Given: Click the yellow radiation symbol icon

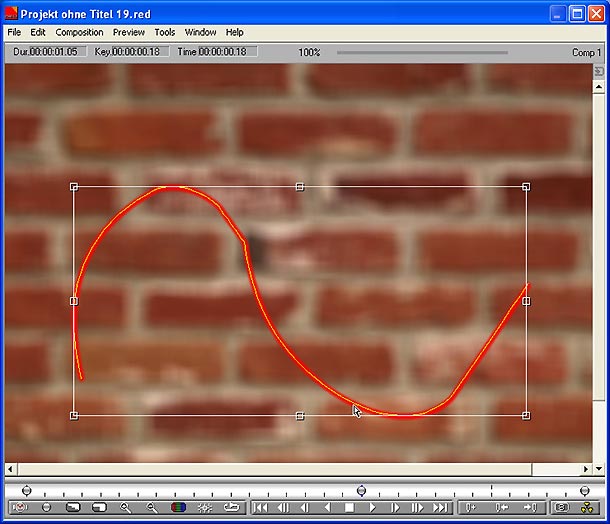Looking at the screenshot, I should click(x=587, y=508).
